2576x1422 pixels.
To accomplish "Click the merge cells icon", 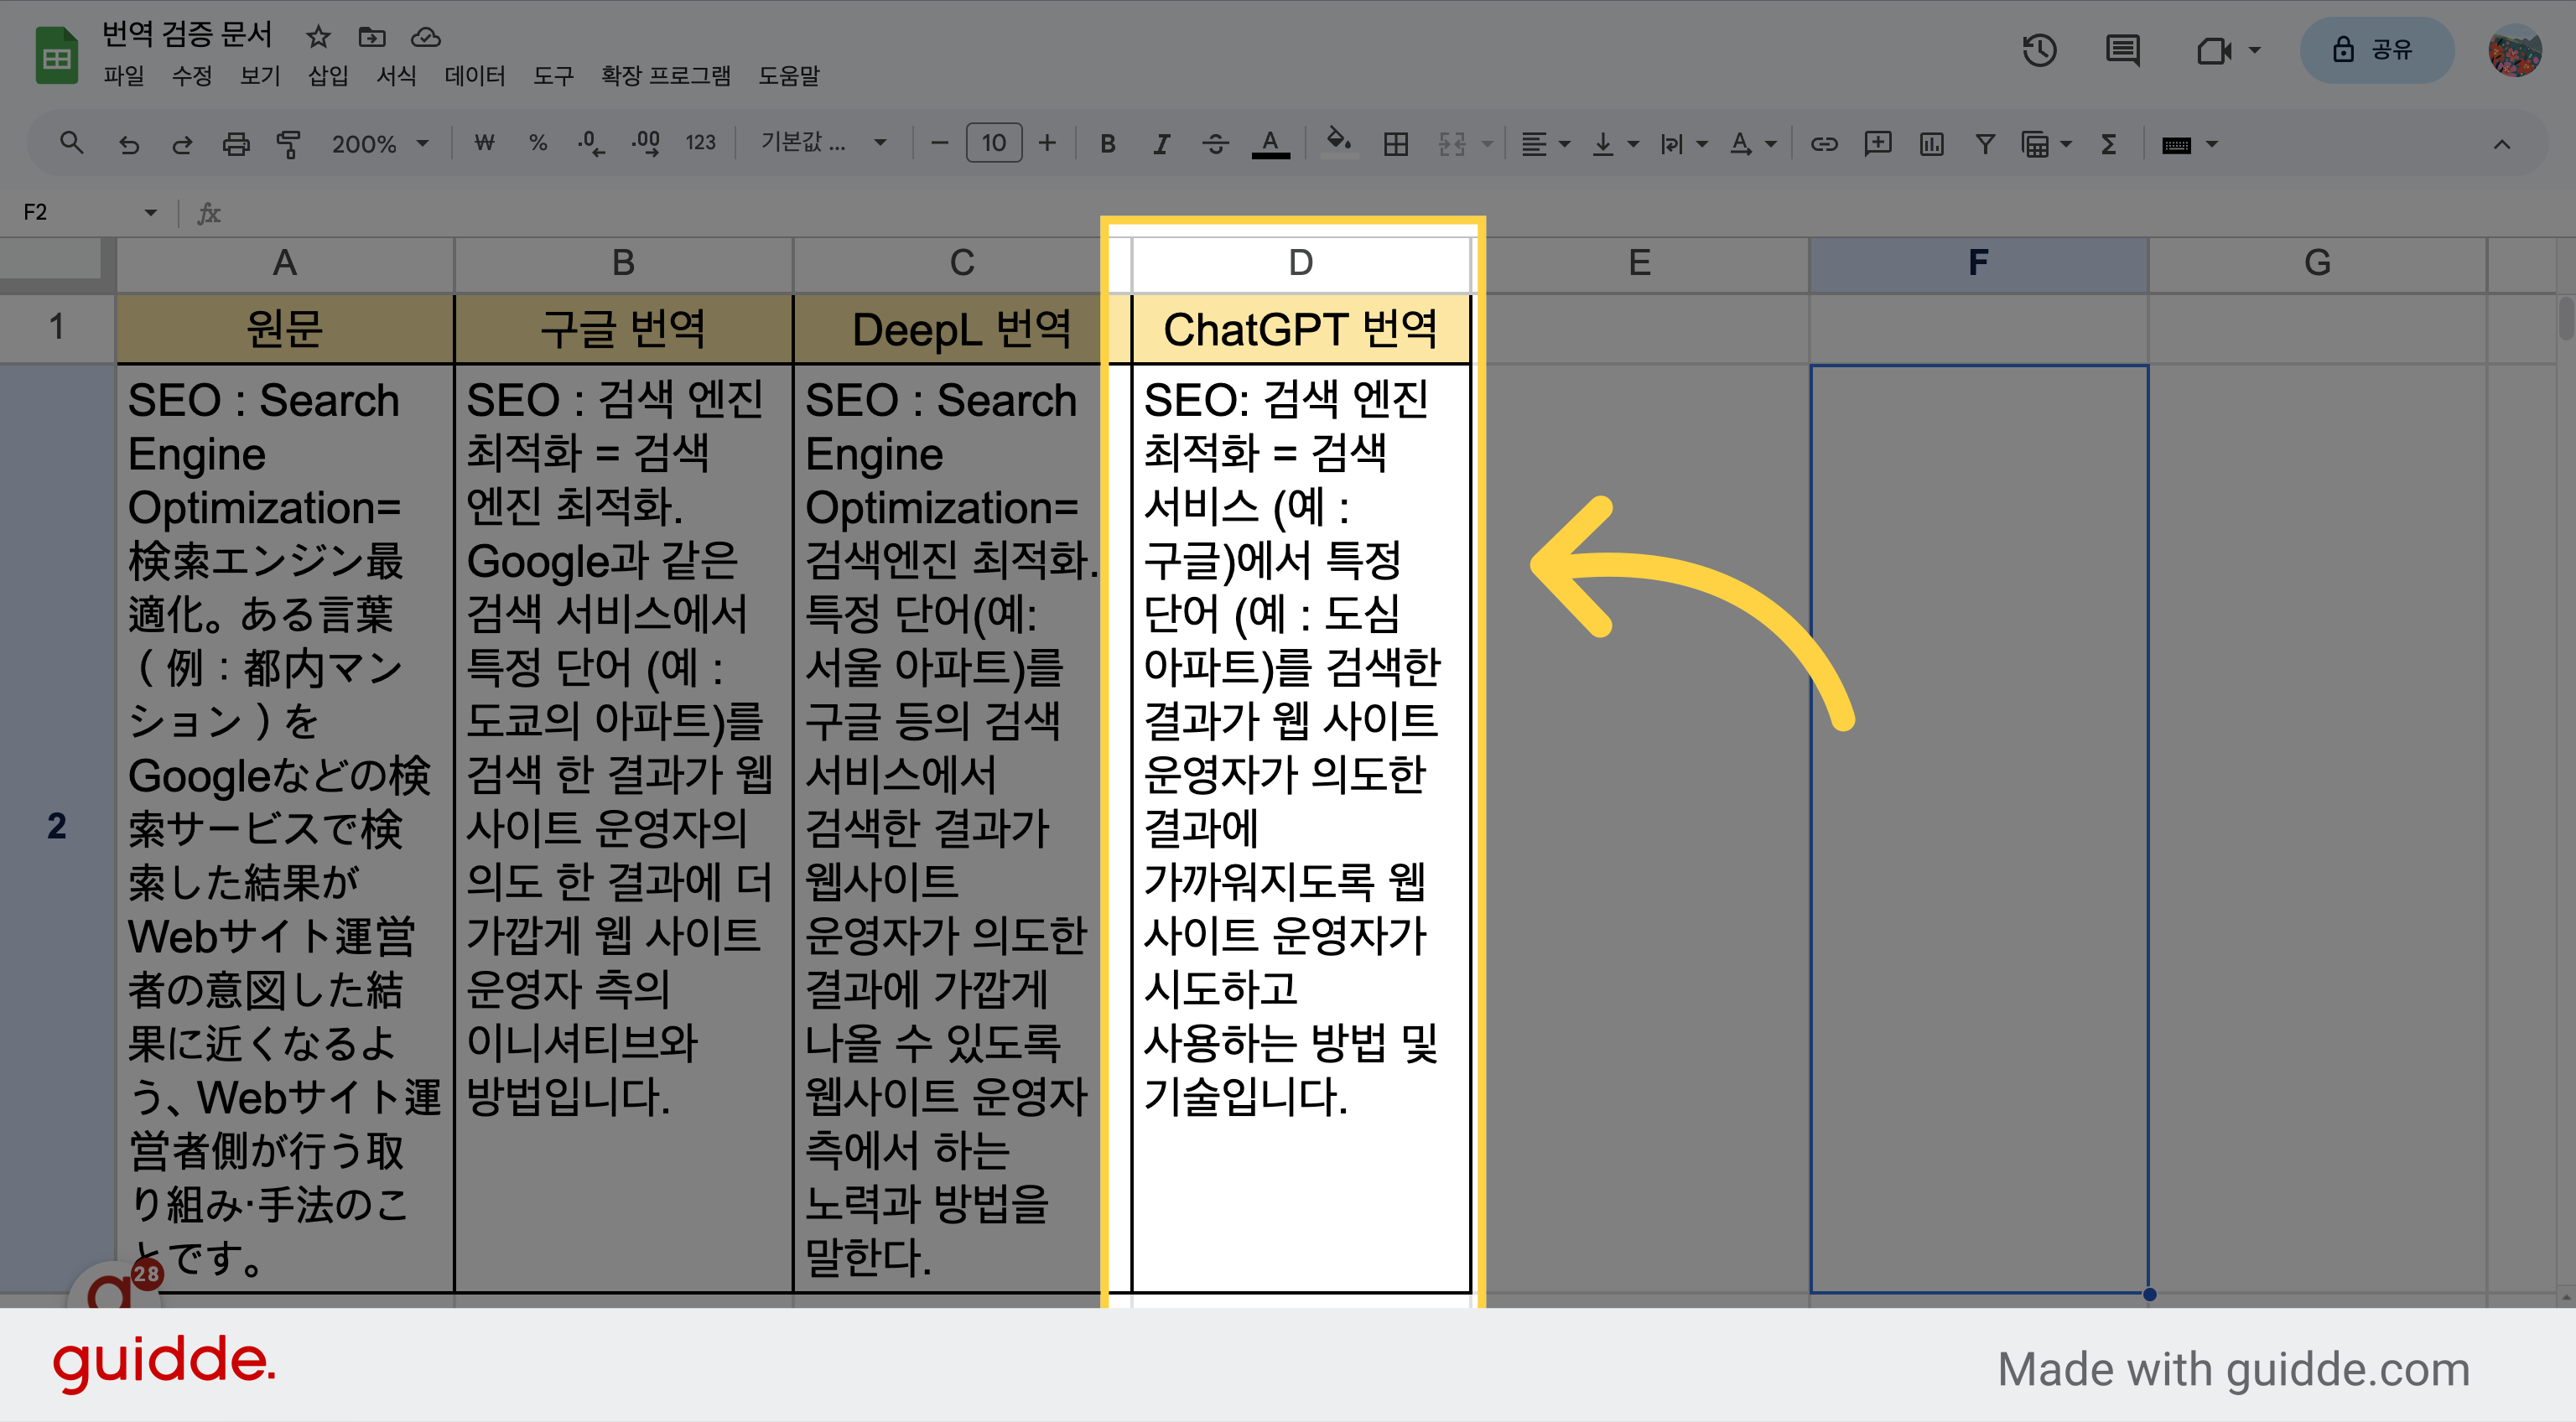I will (x=1452, y=144).
